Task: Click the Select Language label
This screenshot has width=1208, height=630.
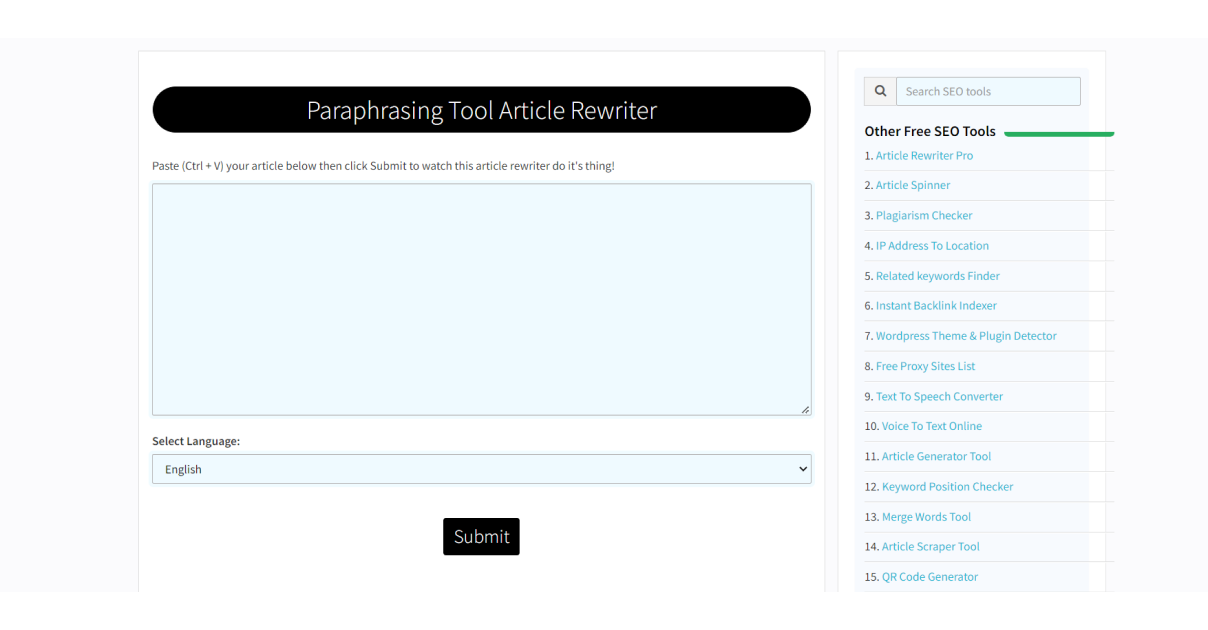Action: click(x=196, y=441)
